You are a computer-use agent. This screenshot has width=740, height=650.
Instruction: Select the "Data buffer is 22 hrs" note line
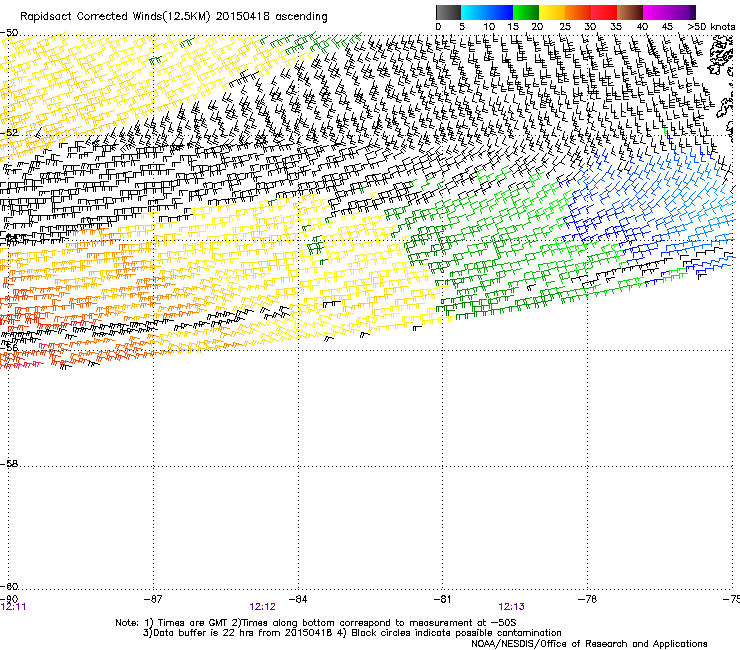pos(352,633)
